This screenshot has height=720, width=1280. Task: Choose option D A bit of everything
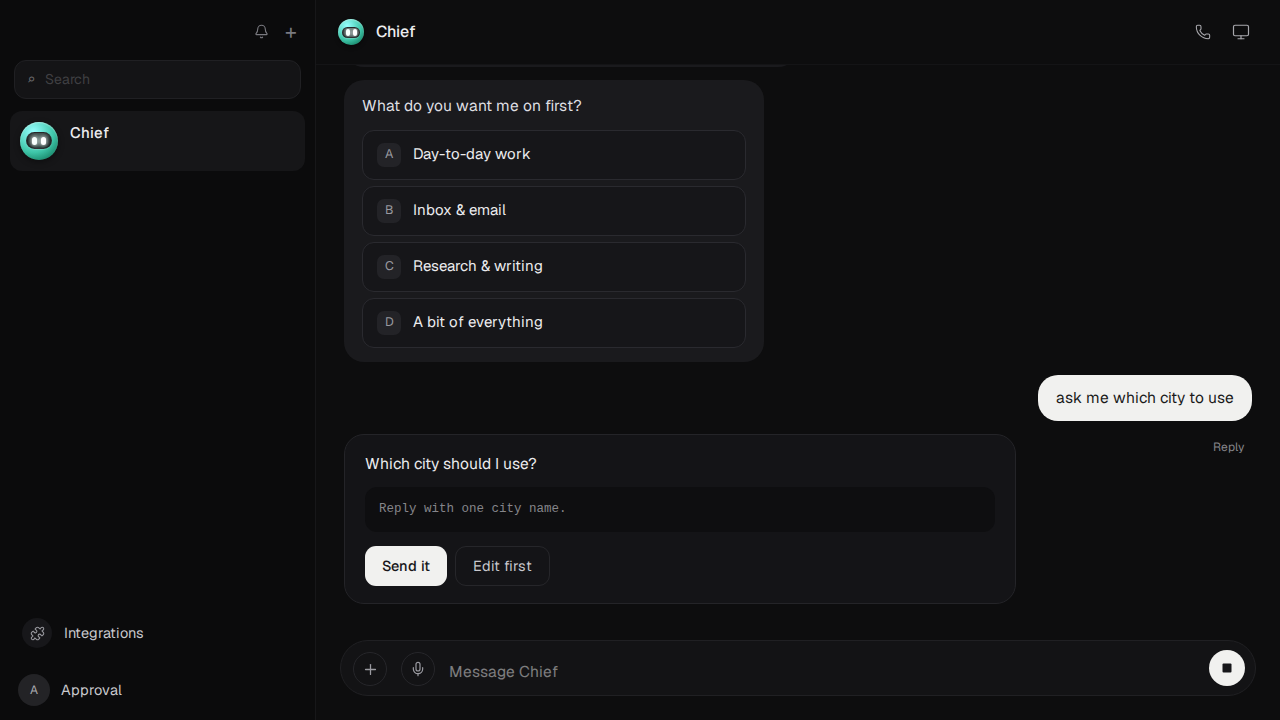554,323
